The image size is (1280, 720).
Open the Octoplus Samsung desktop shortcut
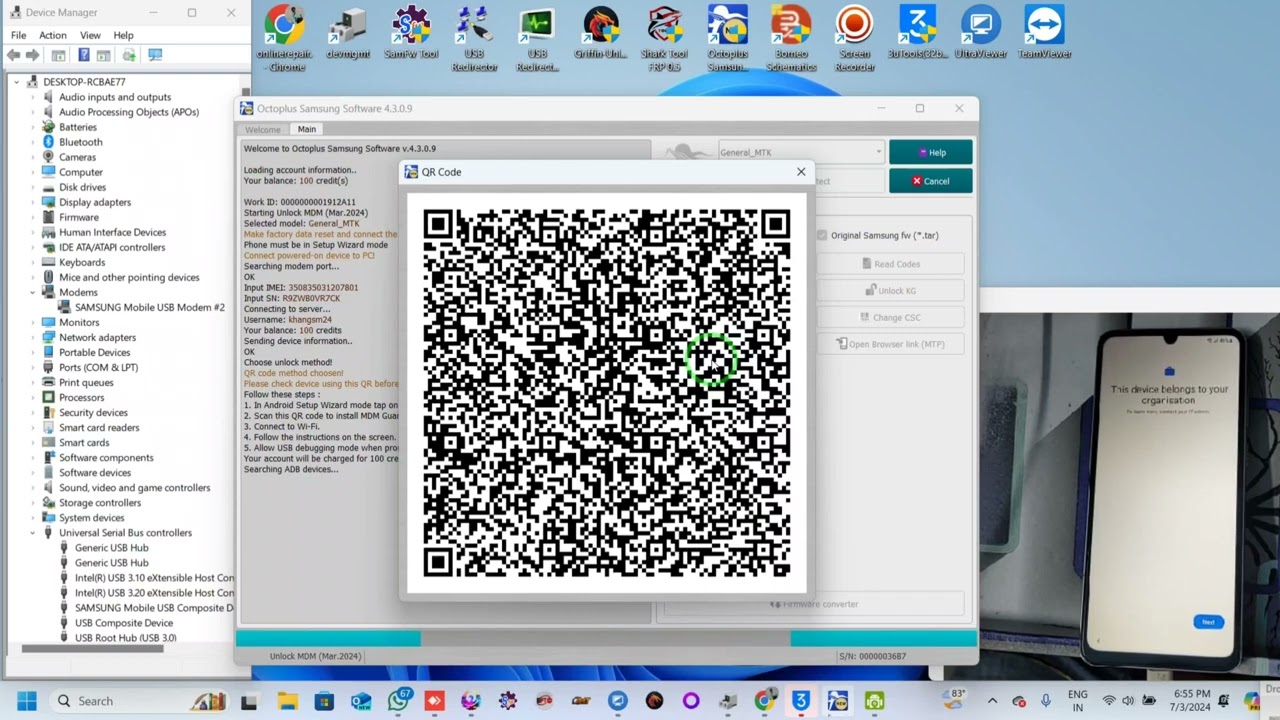coord(727,39)
